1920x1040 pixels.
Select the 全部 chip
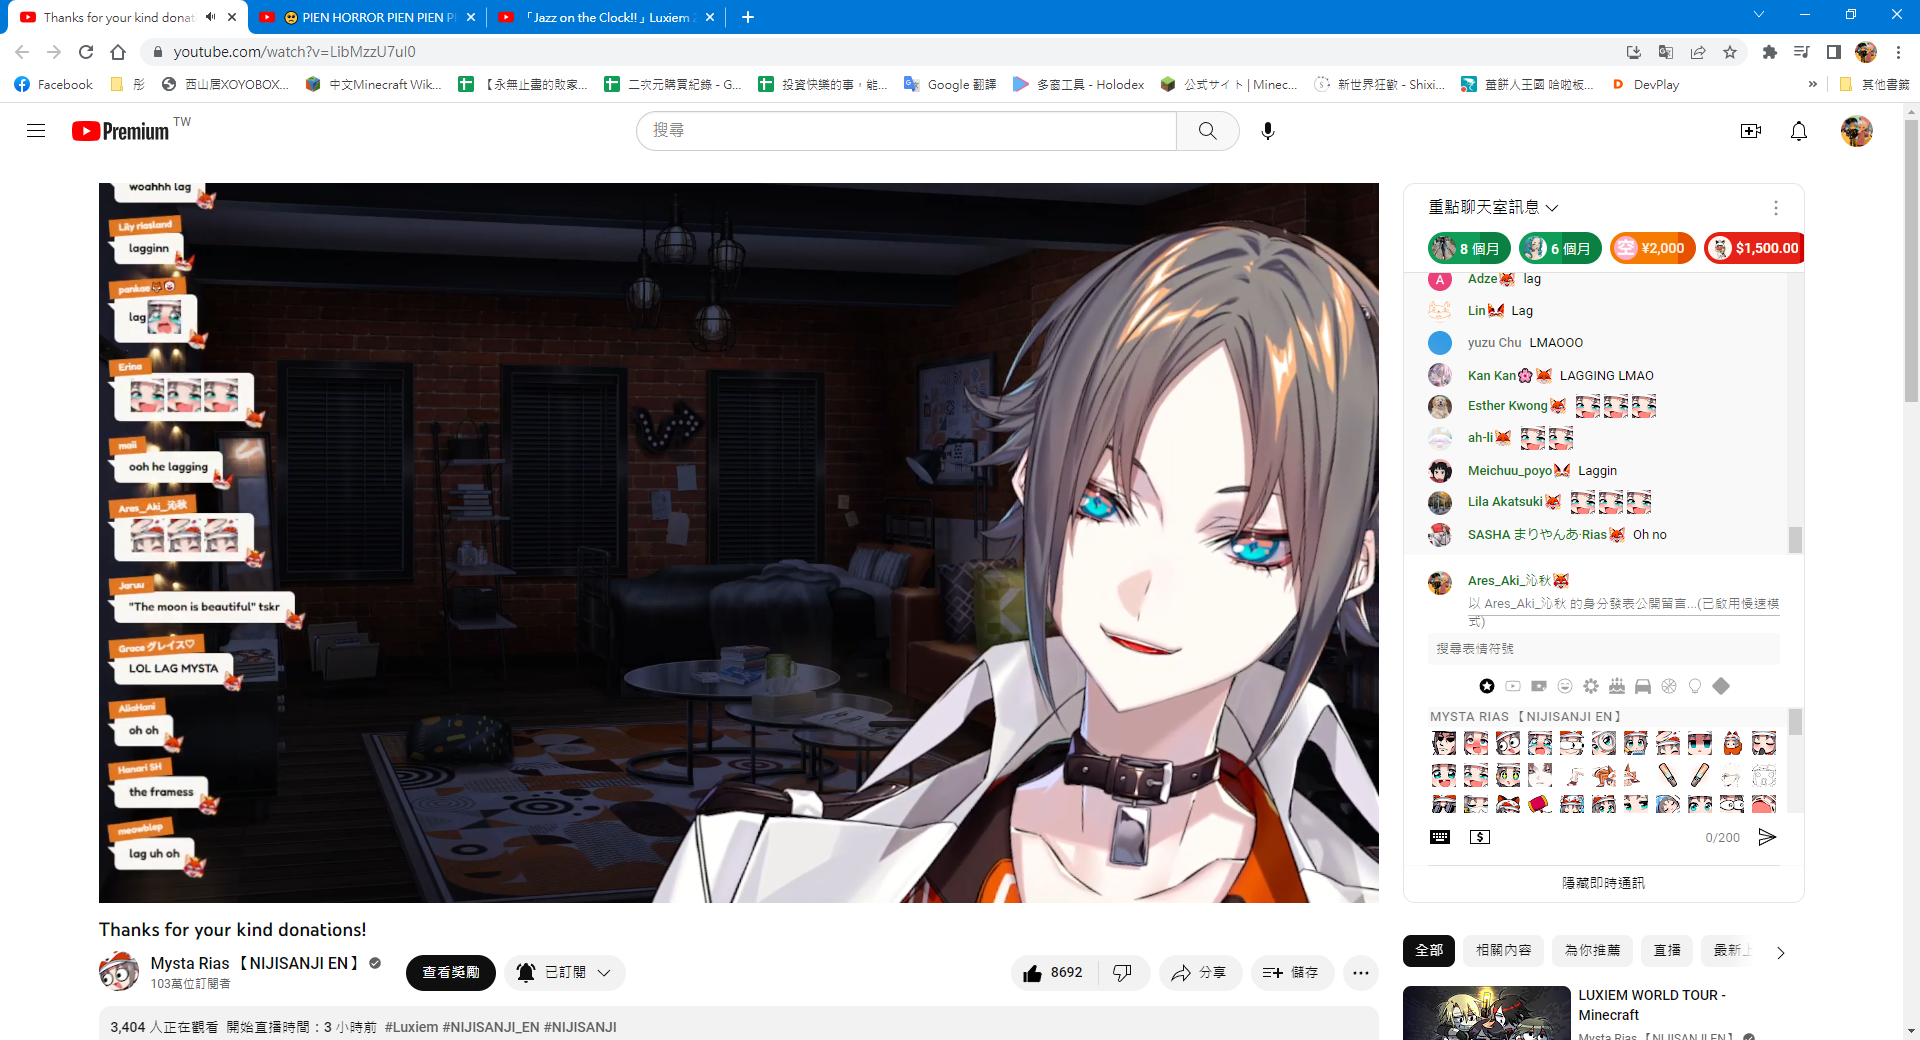pos(1429,950)
